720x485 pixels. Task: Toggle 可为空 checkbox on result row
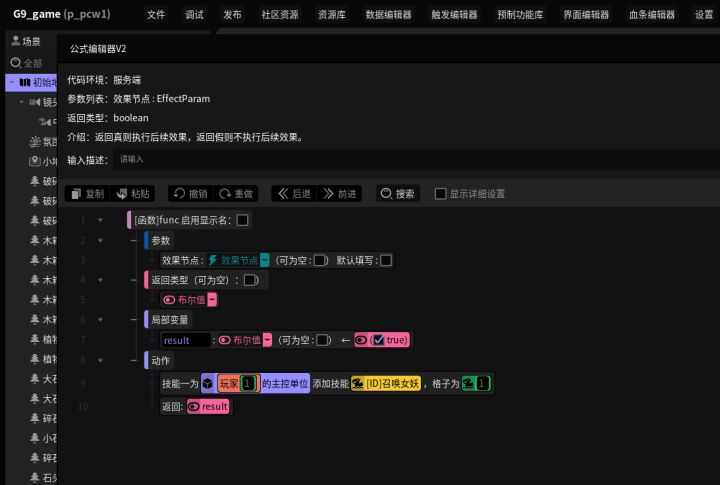pos(322,340)
